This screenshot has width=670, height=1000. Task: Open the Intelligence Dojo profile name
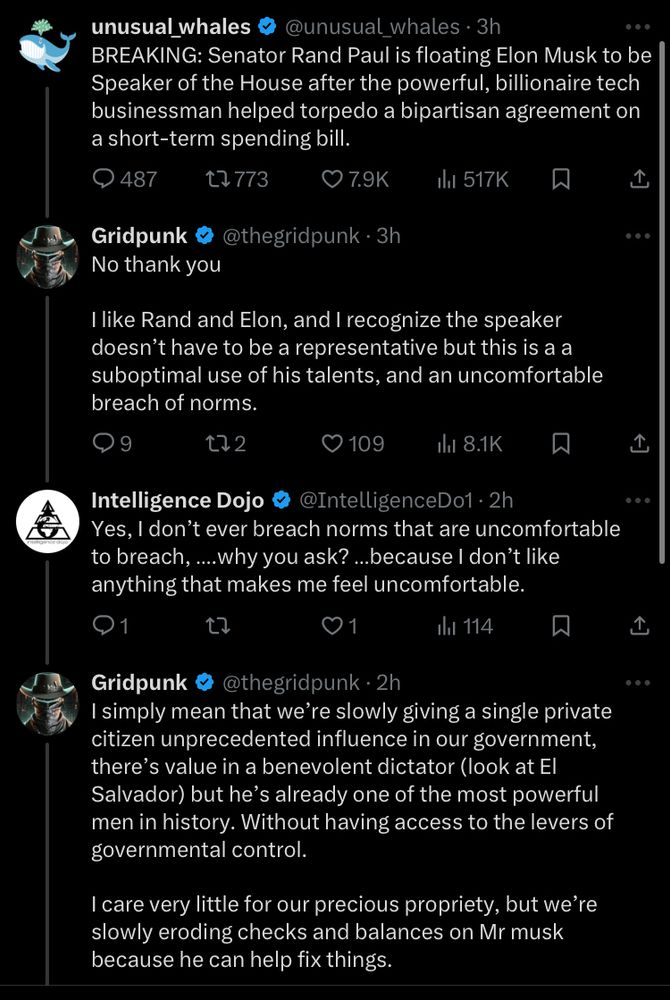[177, 501]
